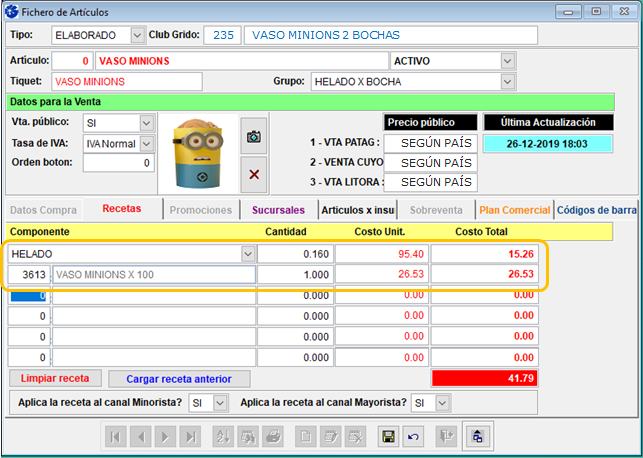Click the A-Z sort icon in toolbar

(221, 437)
